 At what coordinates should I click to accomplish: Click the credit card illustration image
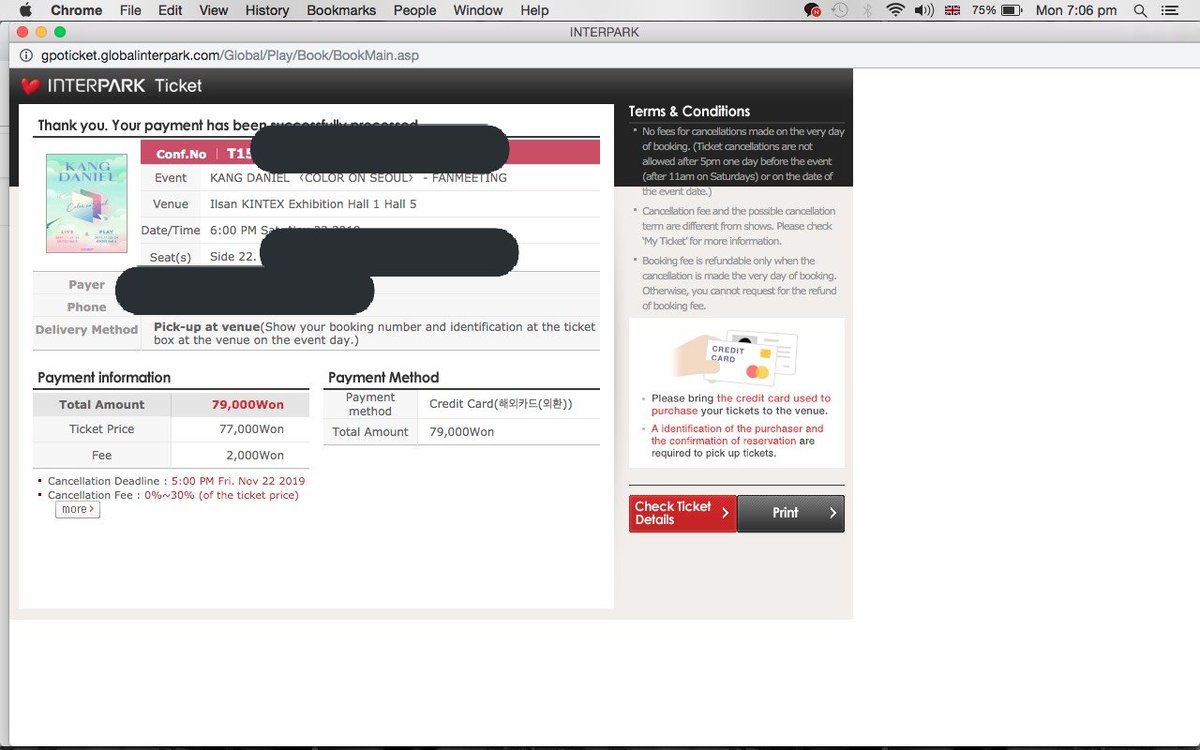pos(736,358)
